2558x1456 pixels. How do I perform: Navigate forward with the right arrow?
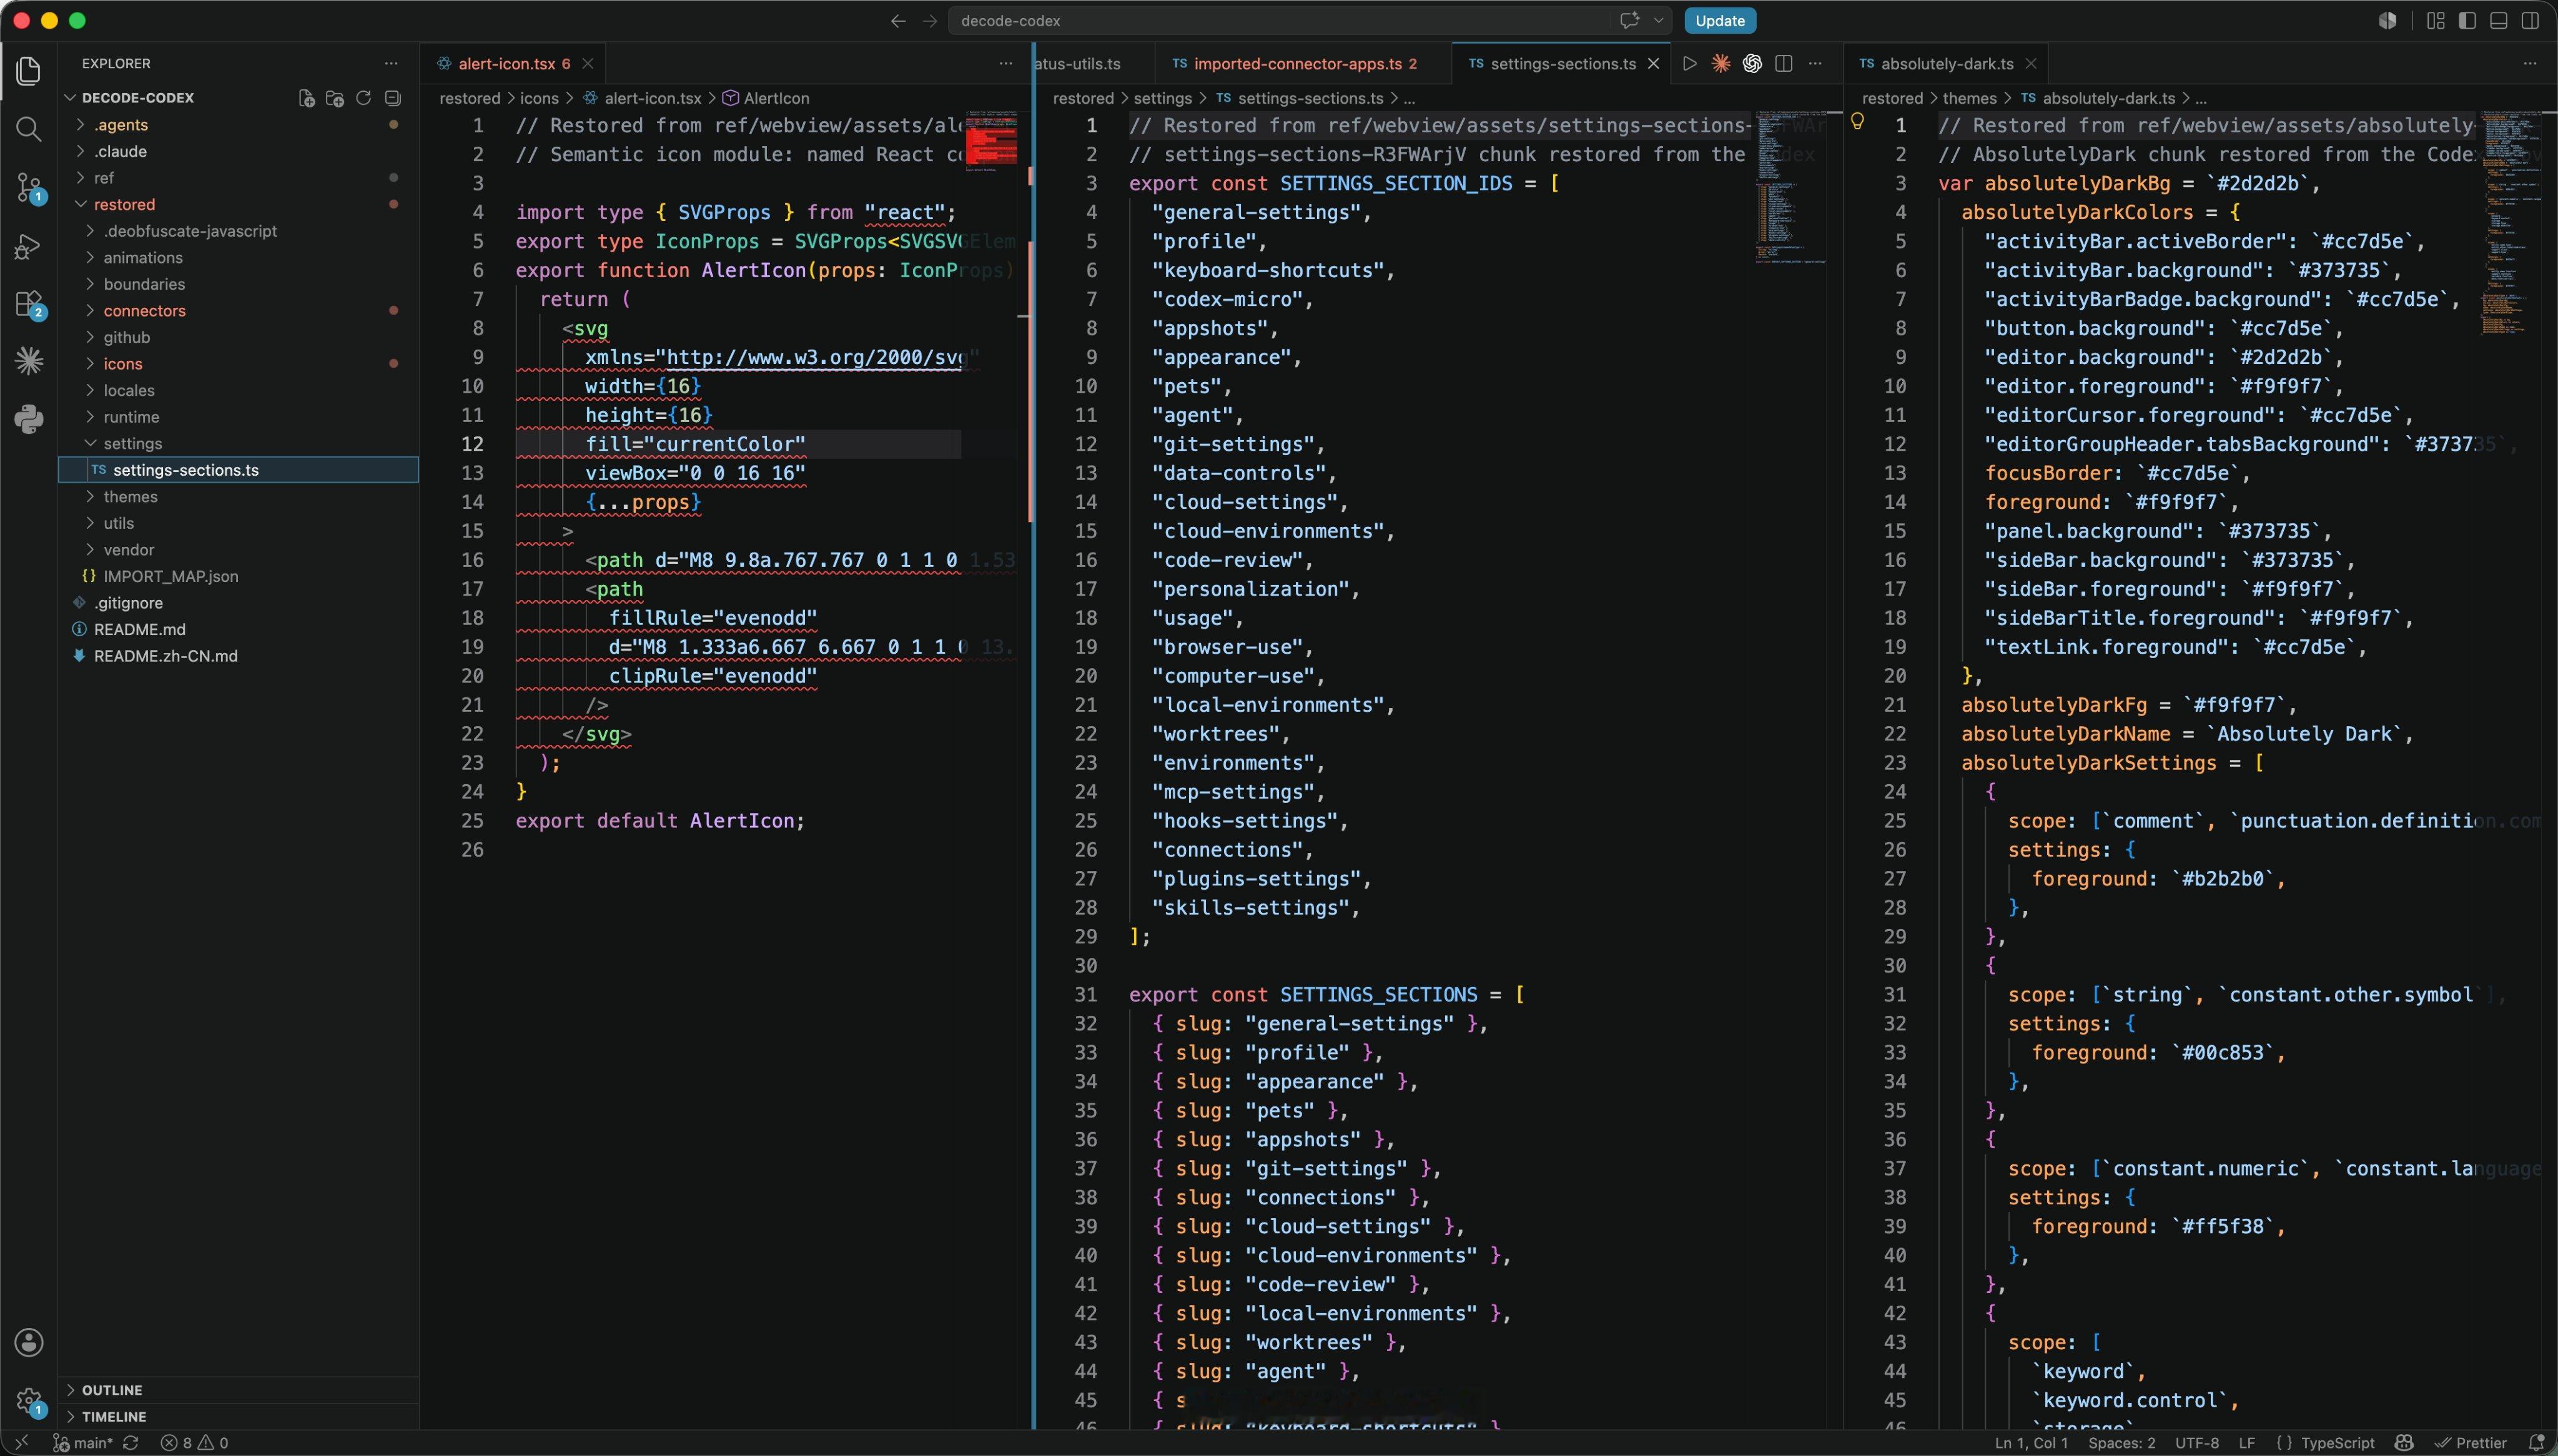pyautogui.click(x=930, y=21)
